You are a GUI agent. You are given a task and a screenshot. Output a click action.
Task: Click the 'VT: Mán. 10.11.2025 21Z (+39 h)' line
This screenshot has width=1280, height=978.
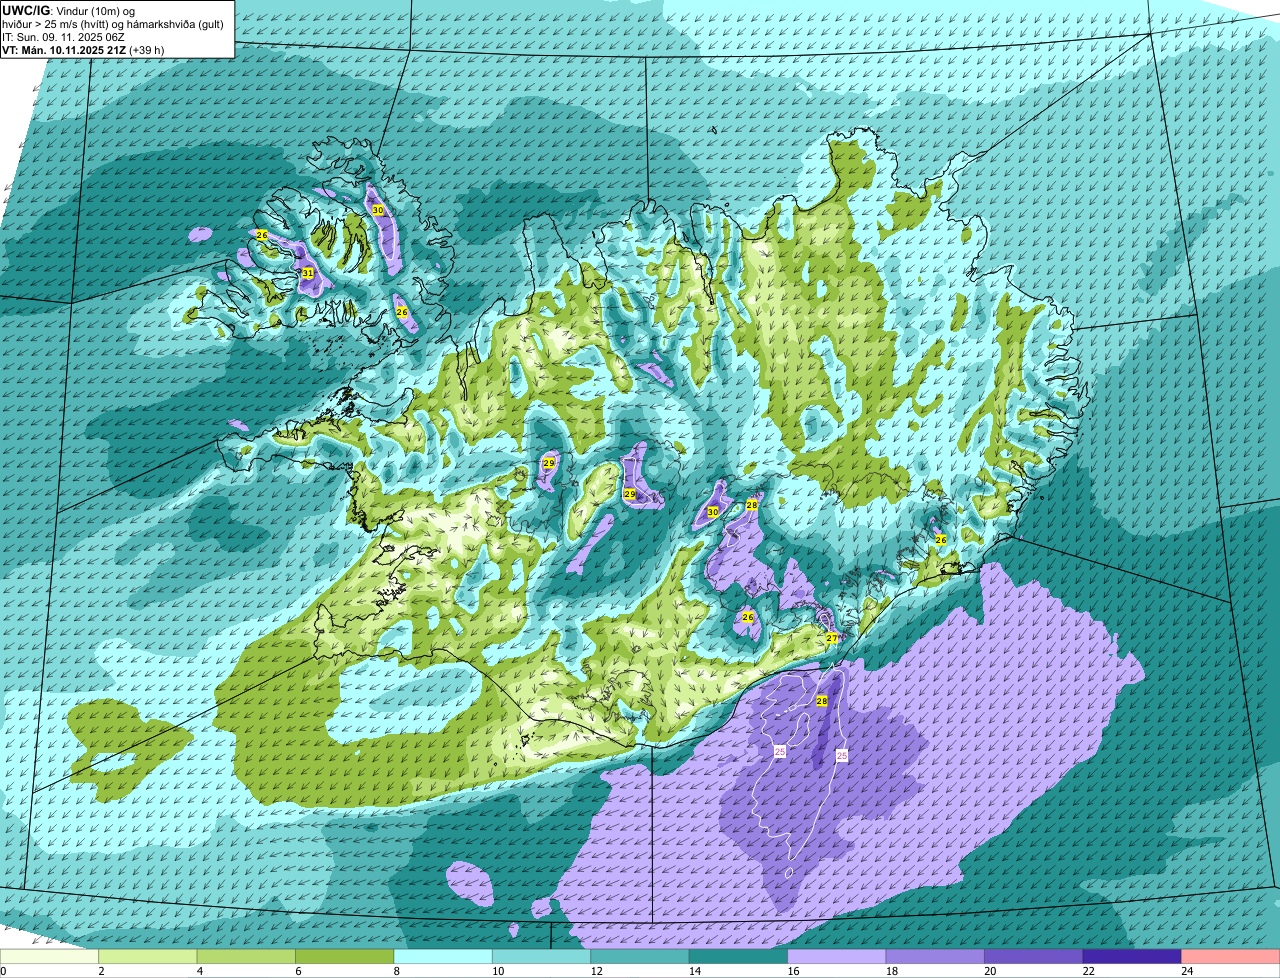point(84,49)
